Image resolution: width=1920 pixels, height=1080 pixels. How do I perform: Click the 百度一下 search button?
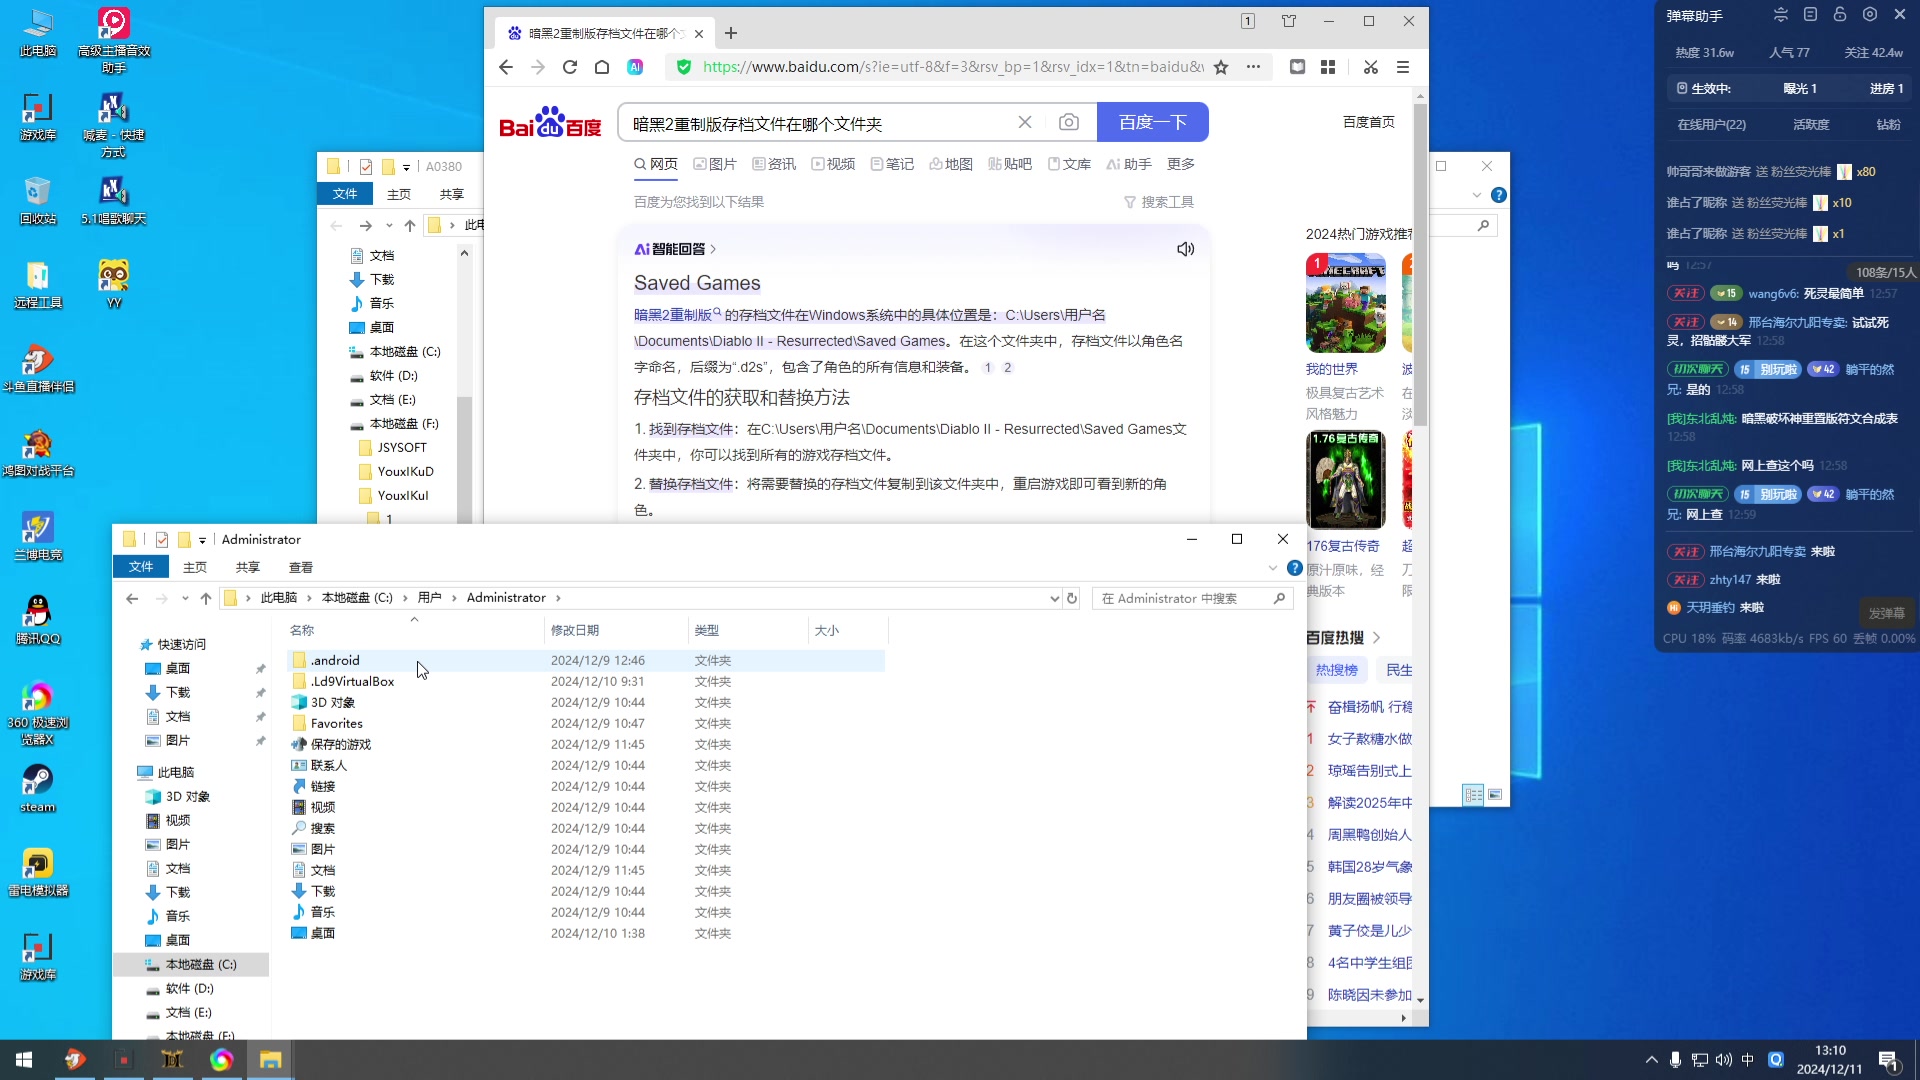[x=1153, y=122]
